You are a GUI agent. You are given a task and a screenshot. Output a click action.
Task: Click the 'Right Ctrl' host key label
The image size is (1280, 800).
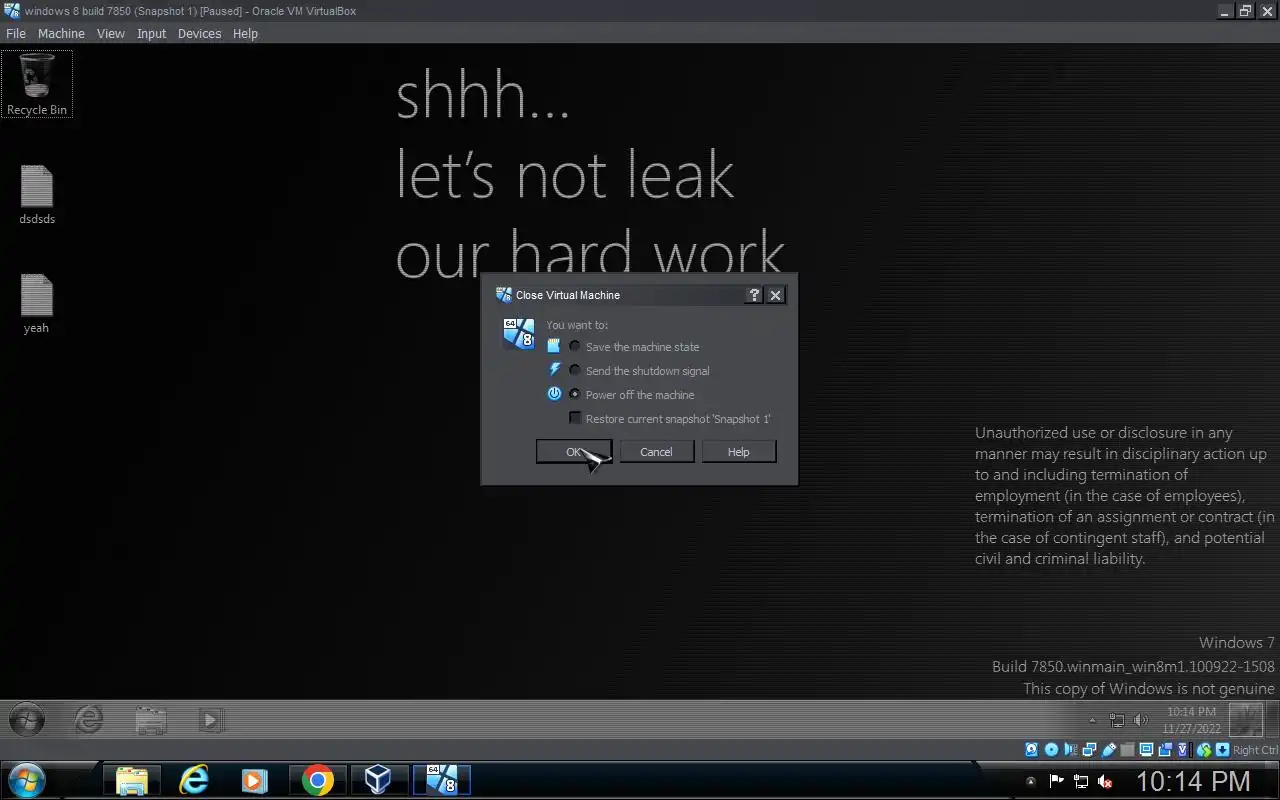[1255, 750]
